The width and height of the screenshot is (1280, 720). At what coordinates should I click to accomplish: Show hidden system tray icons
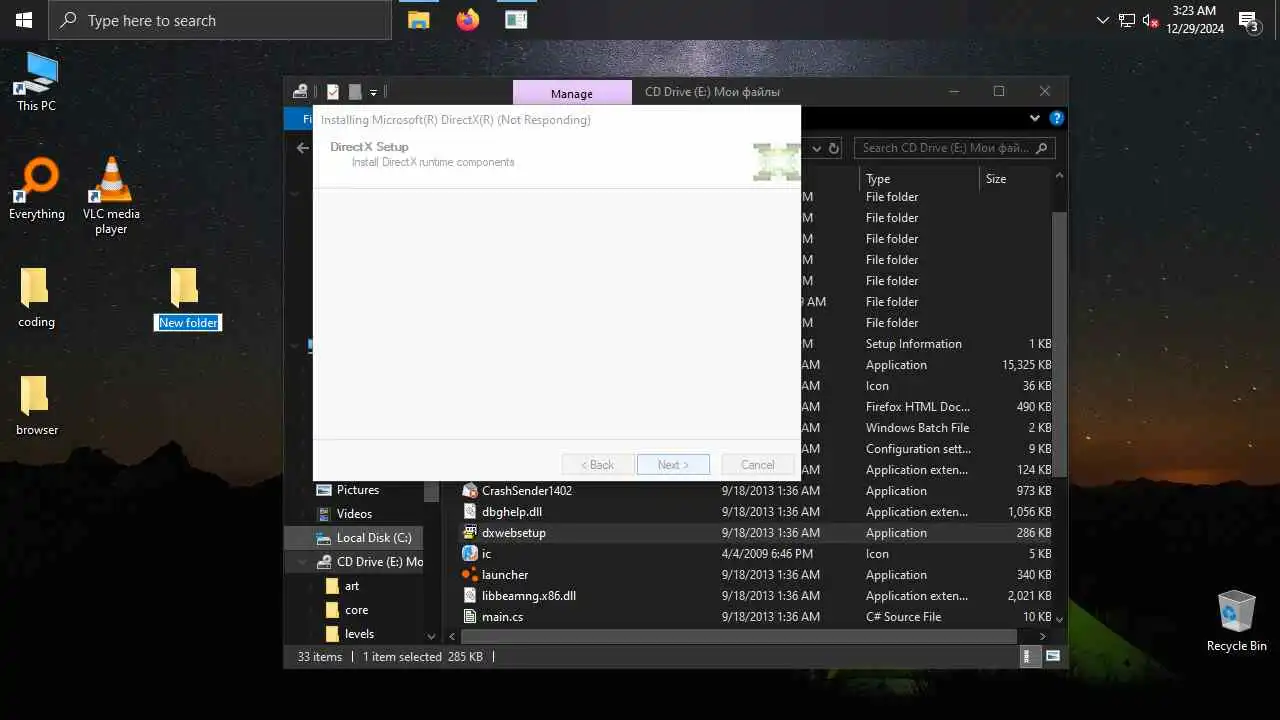click(x=1103, y=20)
